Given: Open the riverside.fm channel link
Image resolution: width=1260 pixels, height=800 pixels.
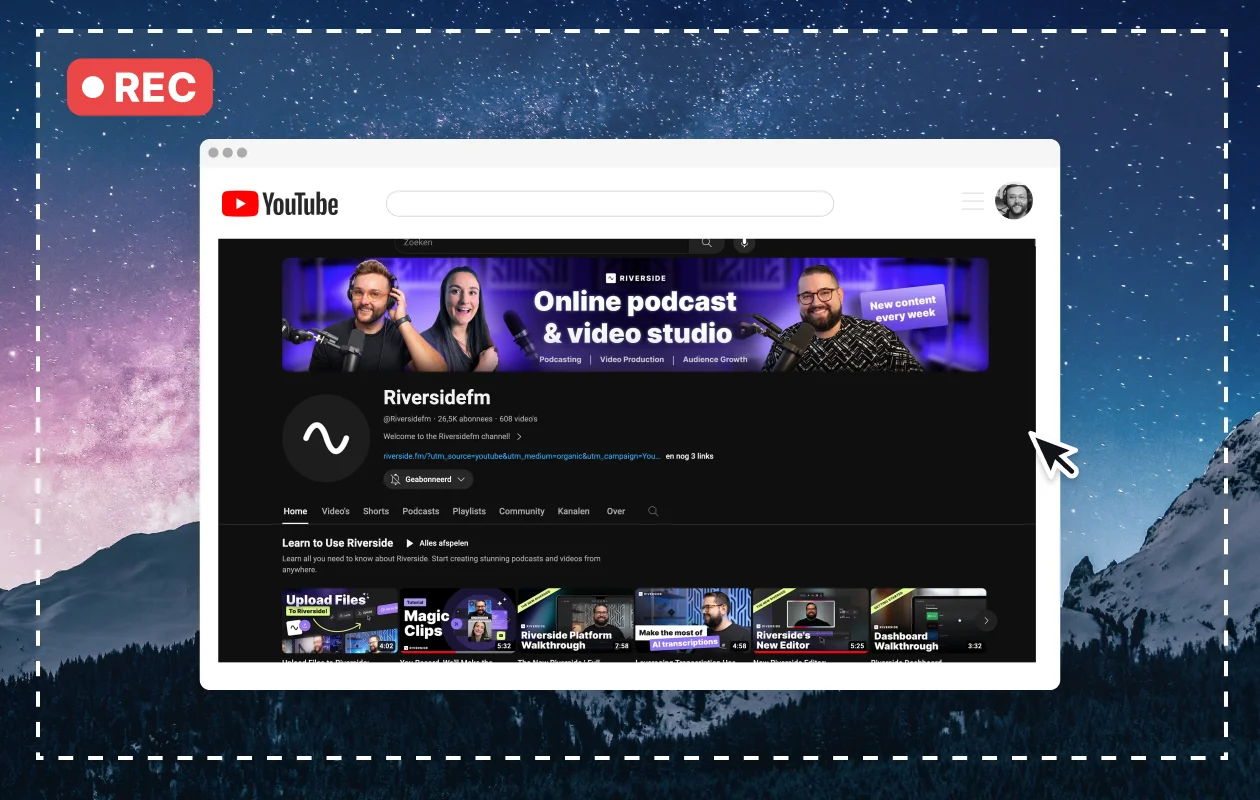Looking at the screenshot, I should point(521,456).
